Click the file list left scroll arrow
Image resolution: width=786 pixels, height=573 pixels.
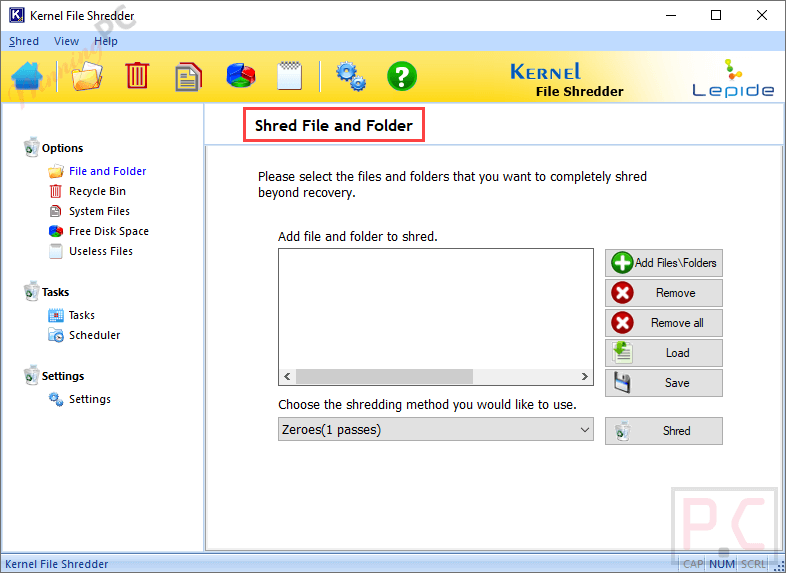click(x=287, y=376)
